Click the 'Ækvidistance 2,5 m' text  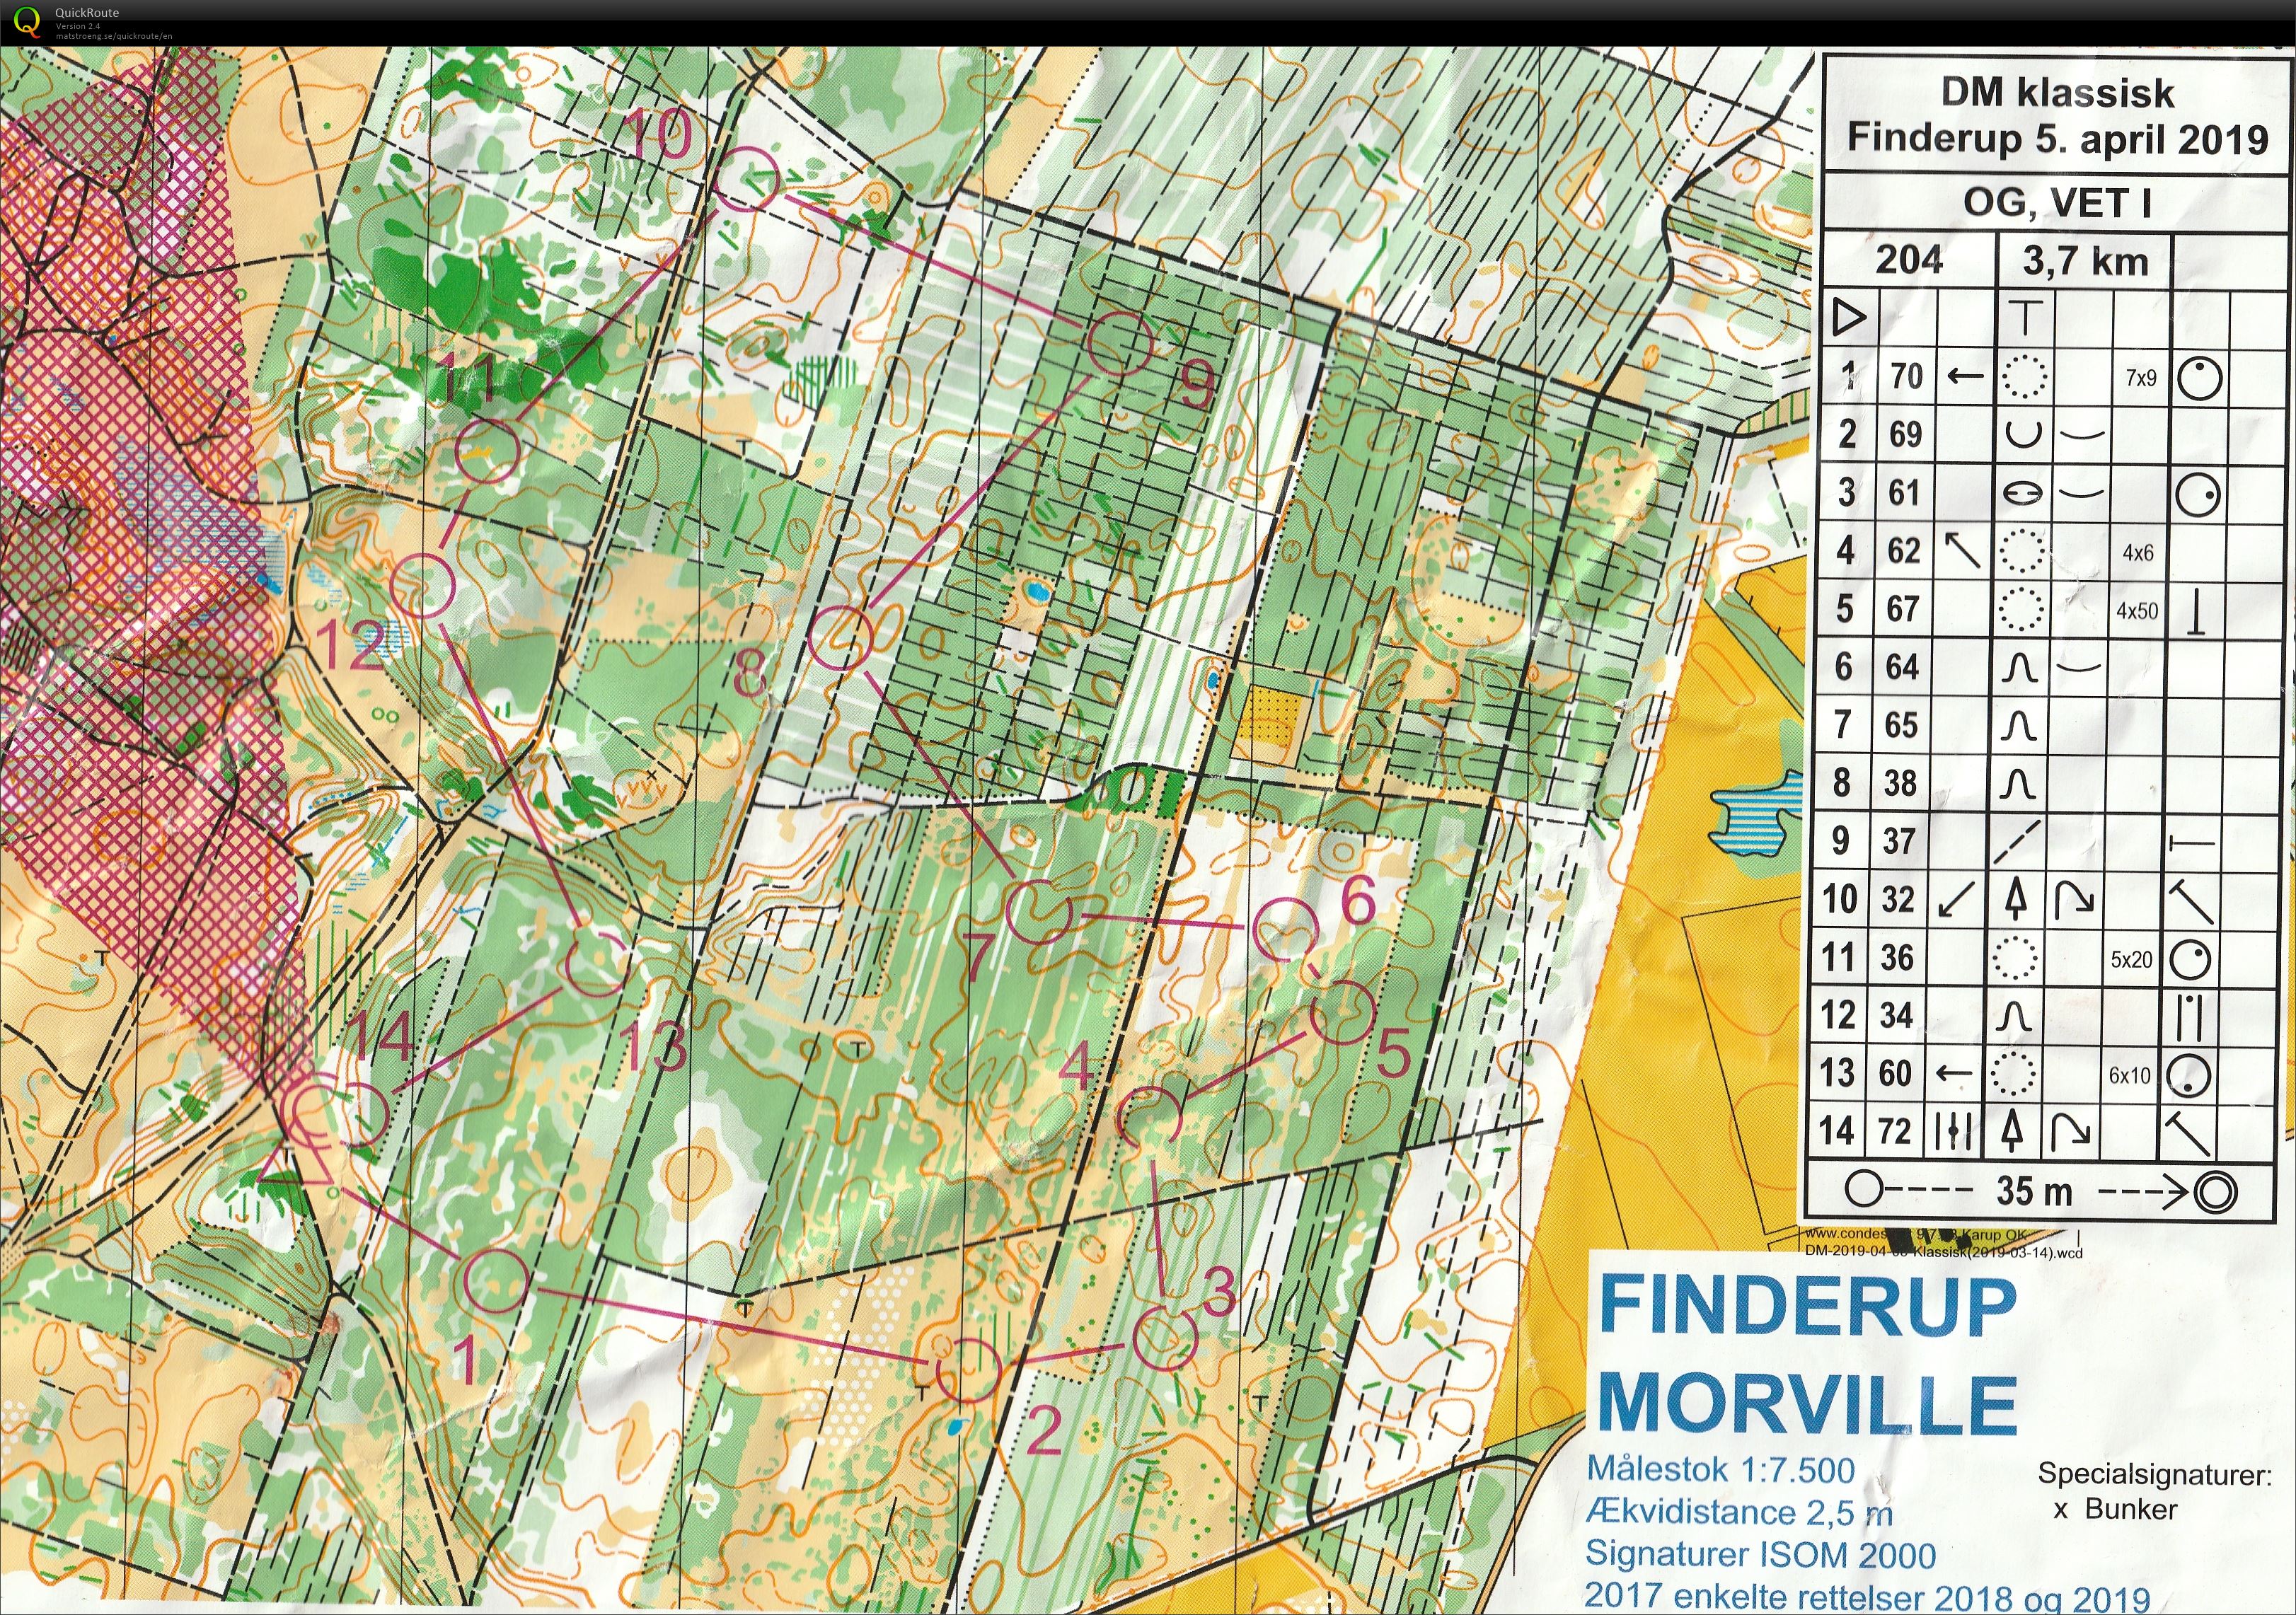click(1739, 1513)
